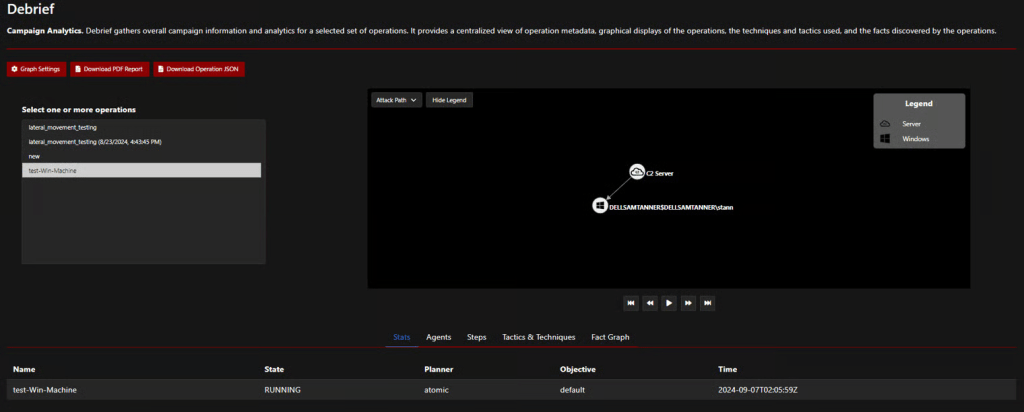
Task: Jump to the last step of playback
Action: pos(707,302)
